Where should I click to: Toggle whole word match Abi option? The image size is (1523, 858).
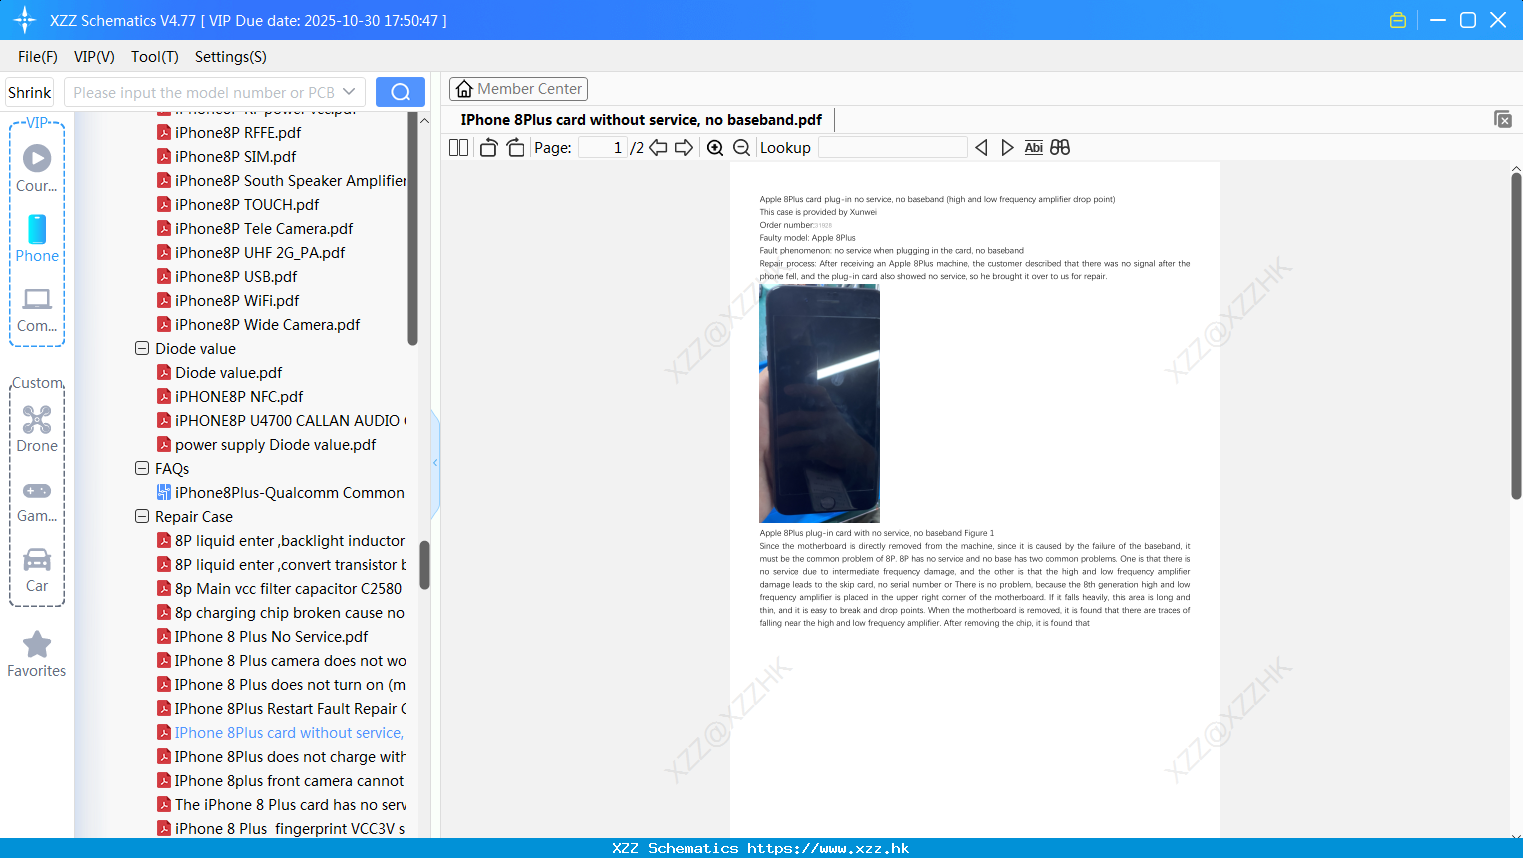click(x=1034, y=148)
